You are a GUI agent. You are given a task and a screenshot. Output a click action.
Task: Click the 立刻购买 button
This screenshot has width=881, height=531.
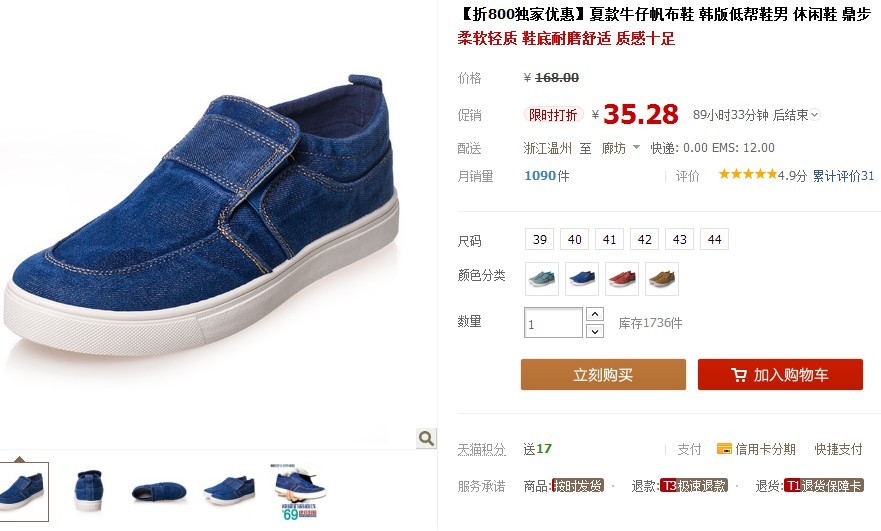point(603,375)
